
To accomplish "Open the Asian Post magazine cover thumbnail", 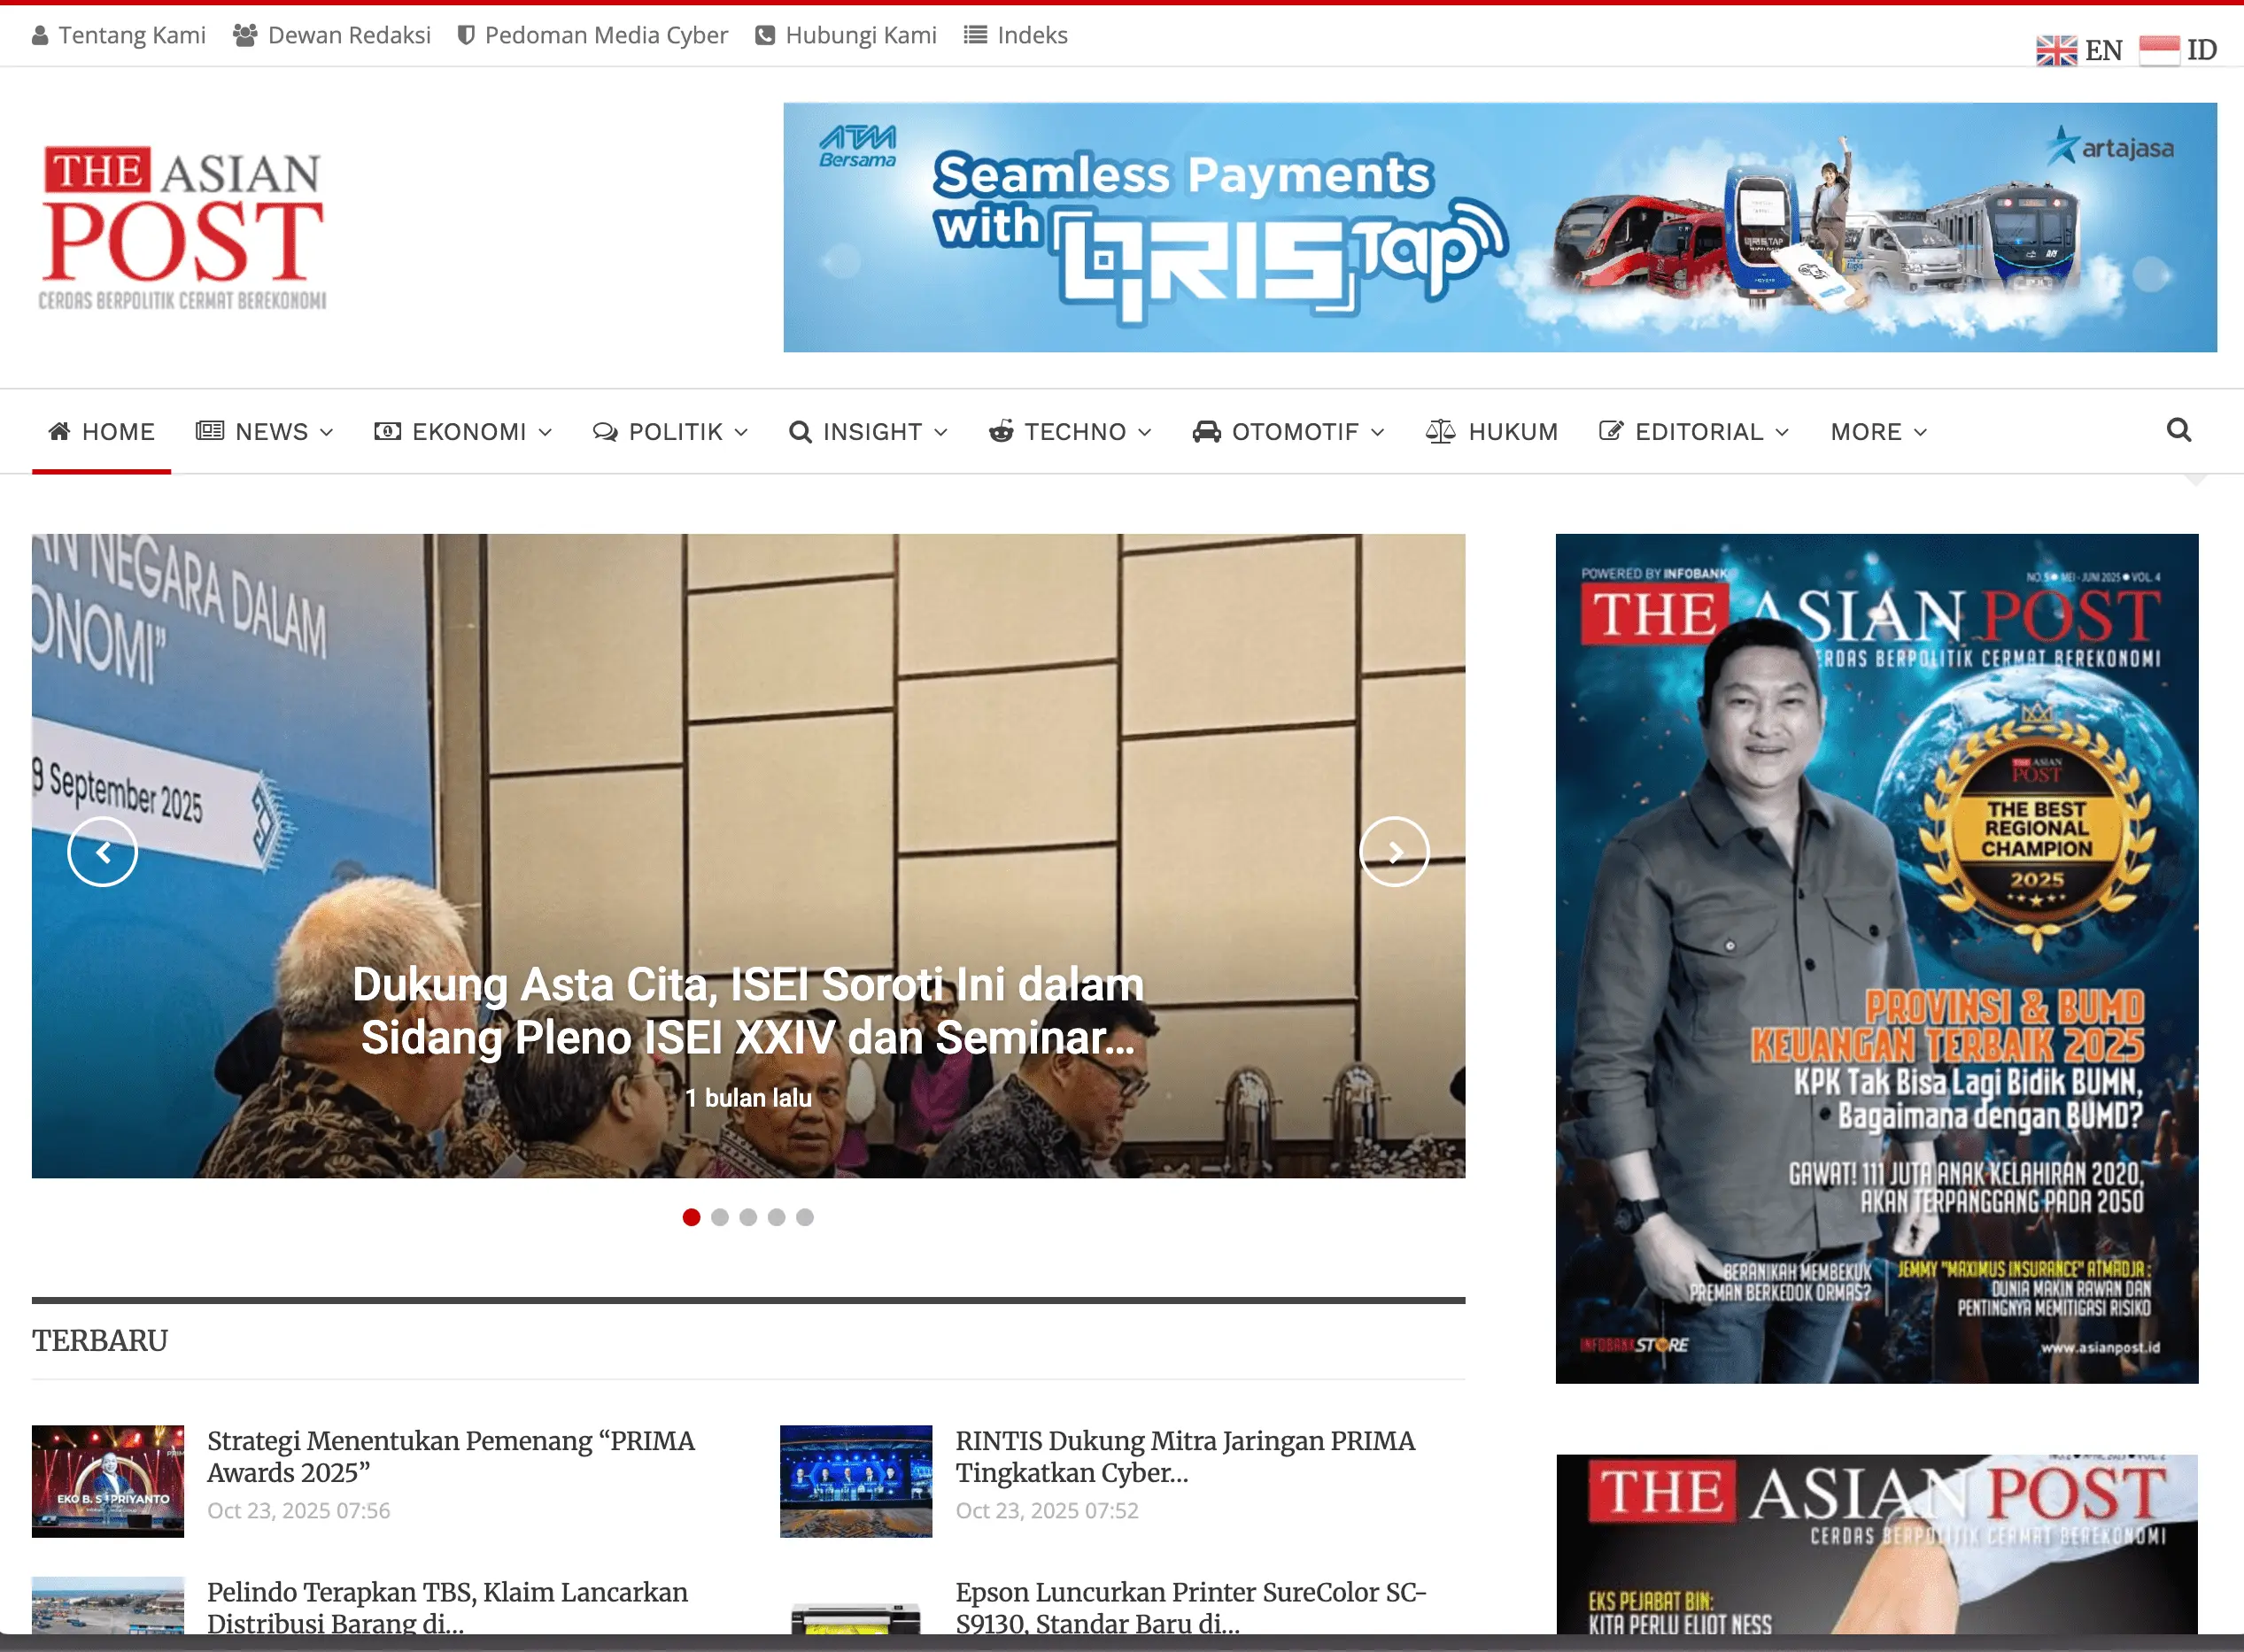I will pyautogui.click(x=1876, y=958).
